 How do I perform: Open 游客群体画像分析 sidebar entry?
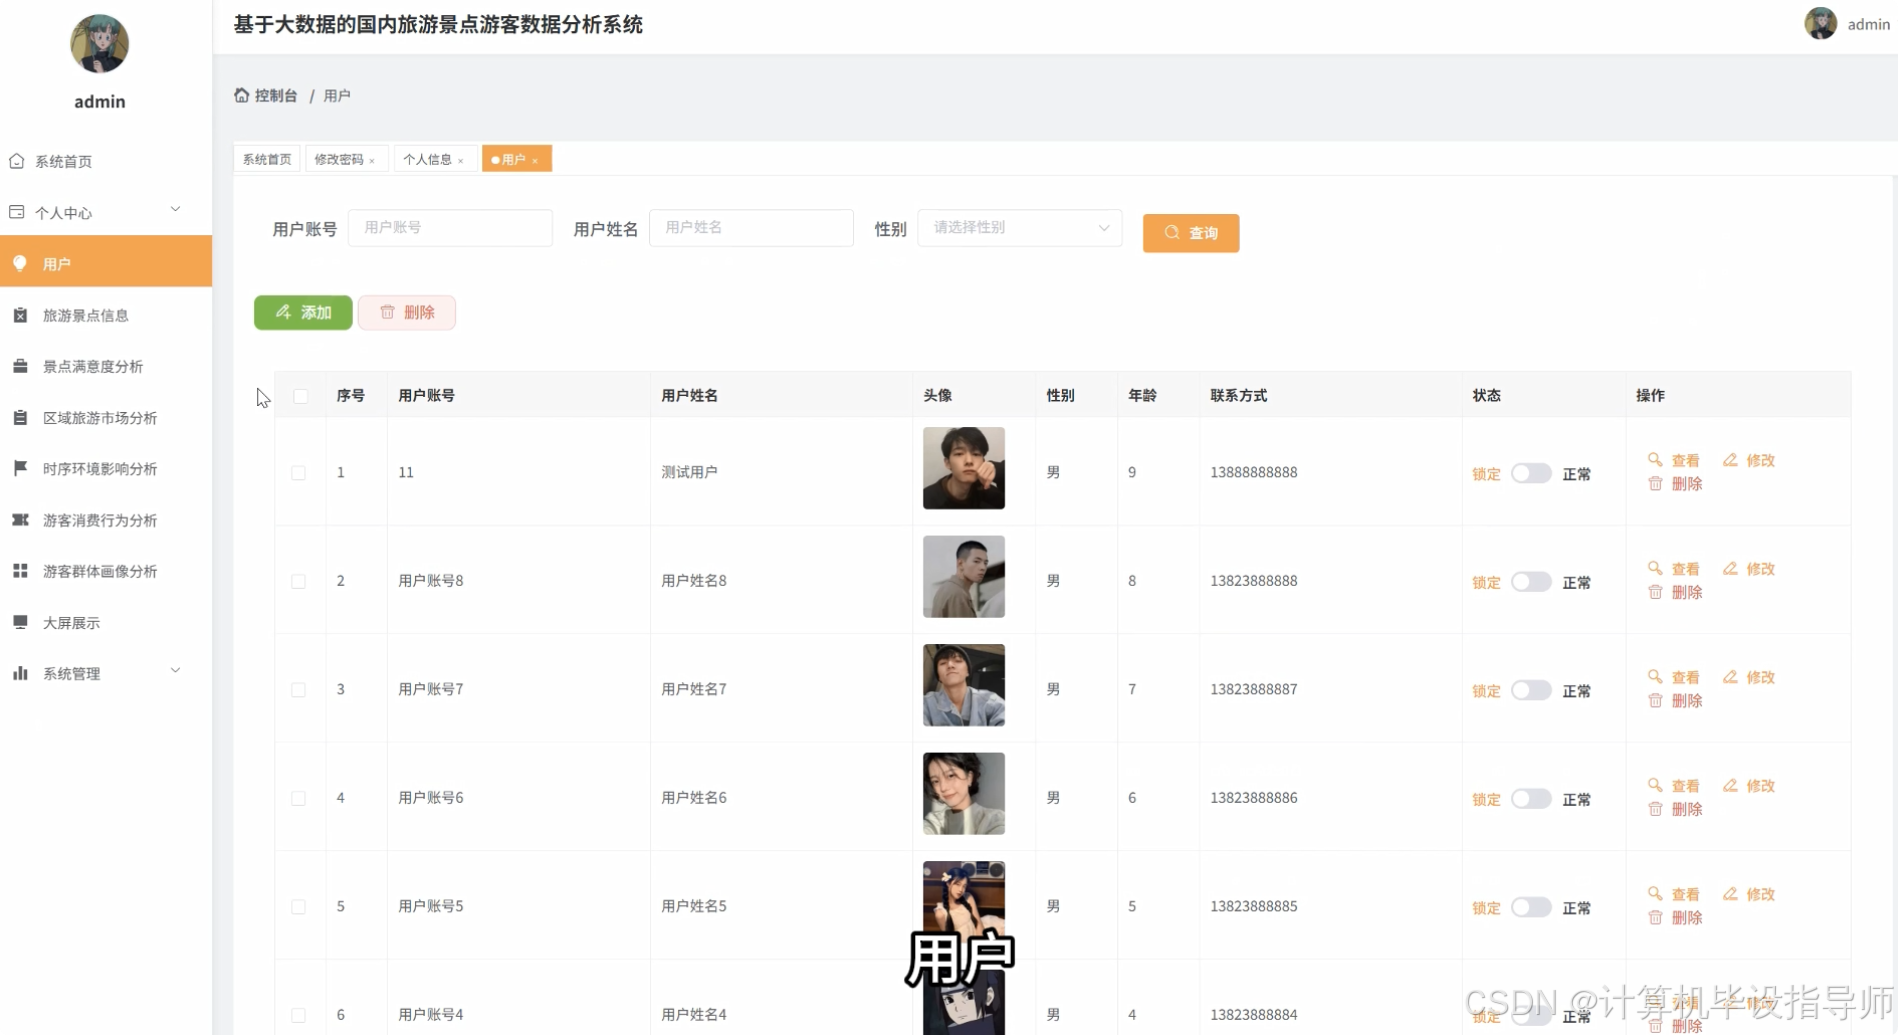coord(98,570)
